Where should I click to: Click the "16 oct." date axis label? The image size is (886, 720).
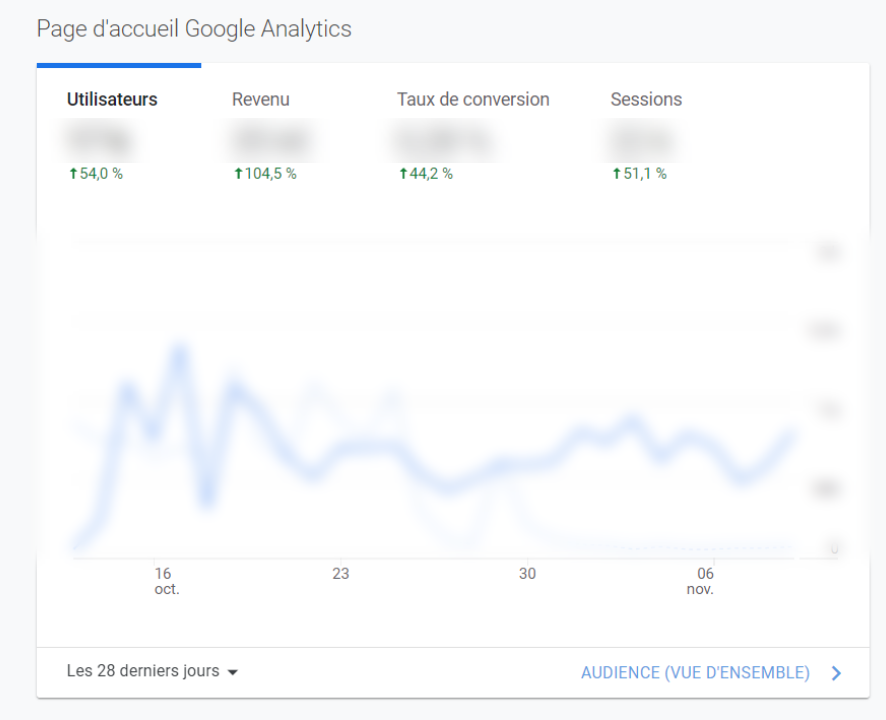[164, 581]
